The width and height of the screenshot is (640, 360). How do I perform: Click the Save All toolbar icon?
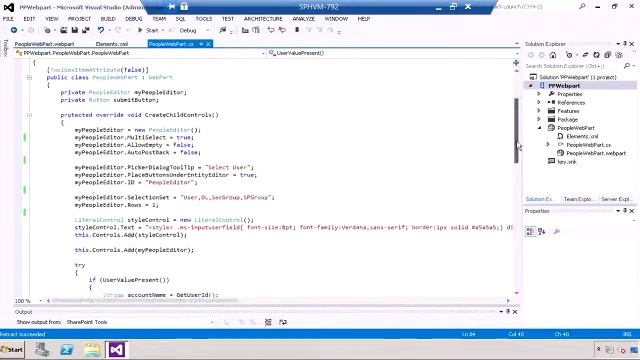pos(86,30)
